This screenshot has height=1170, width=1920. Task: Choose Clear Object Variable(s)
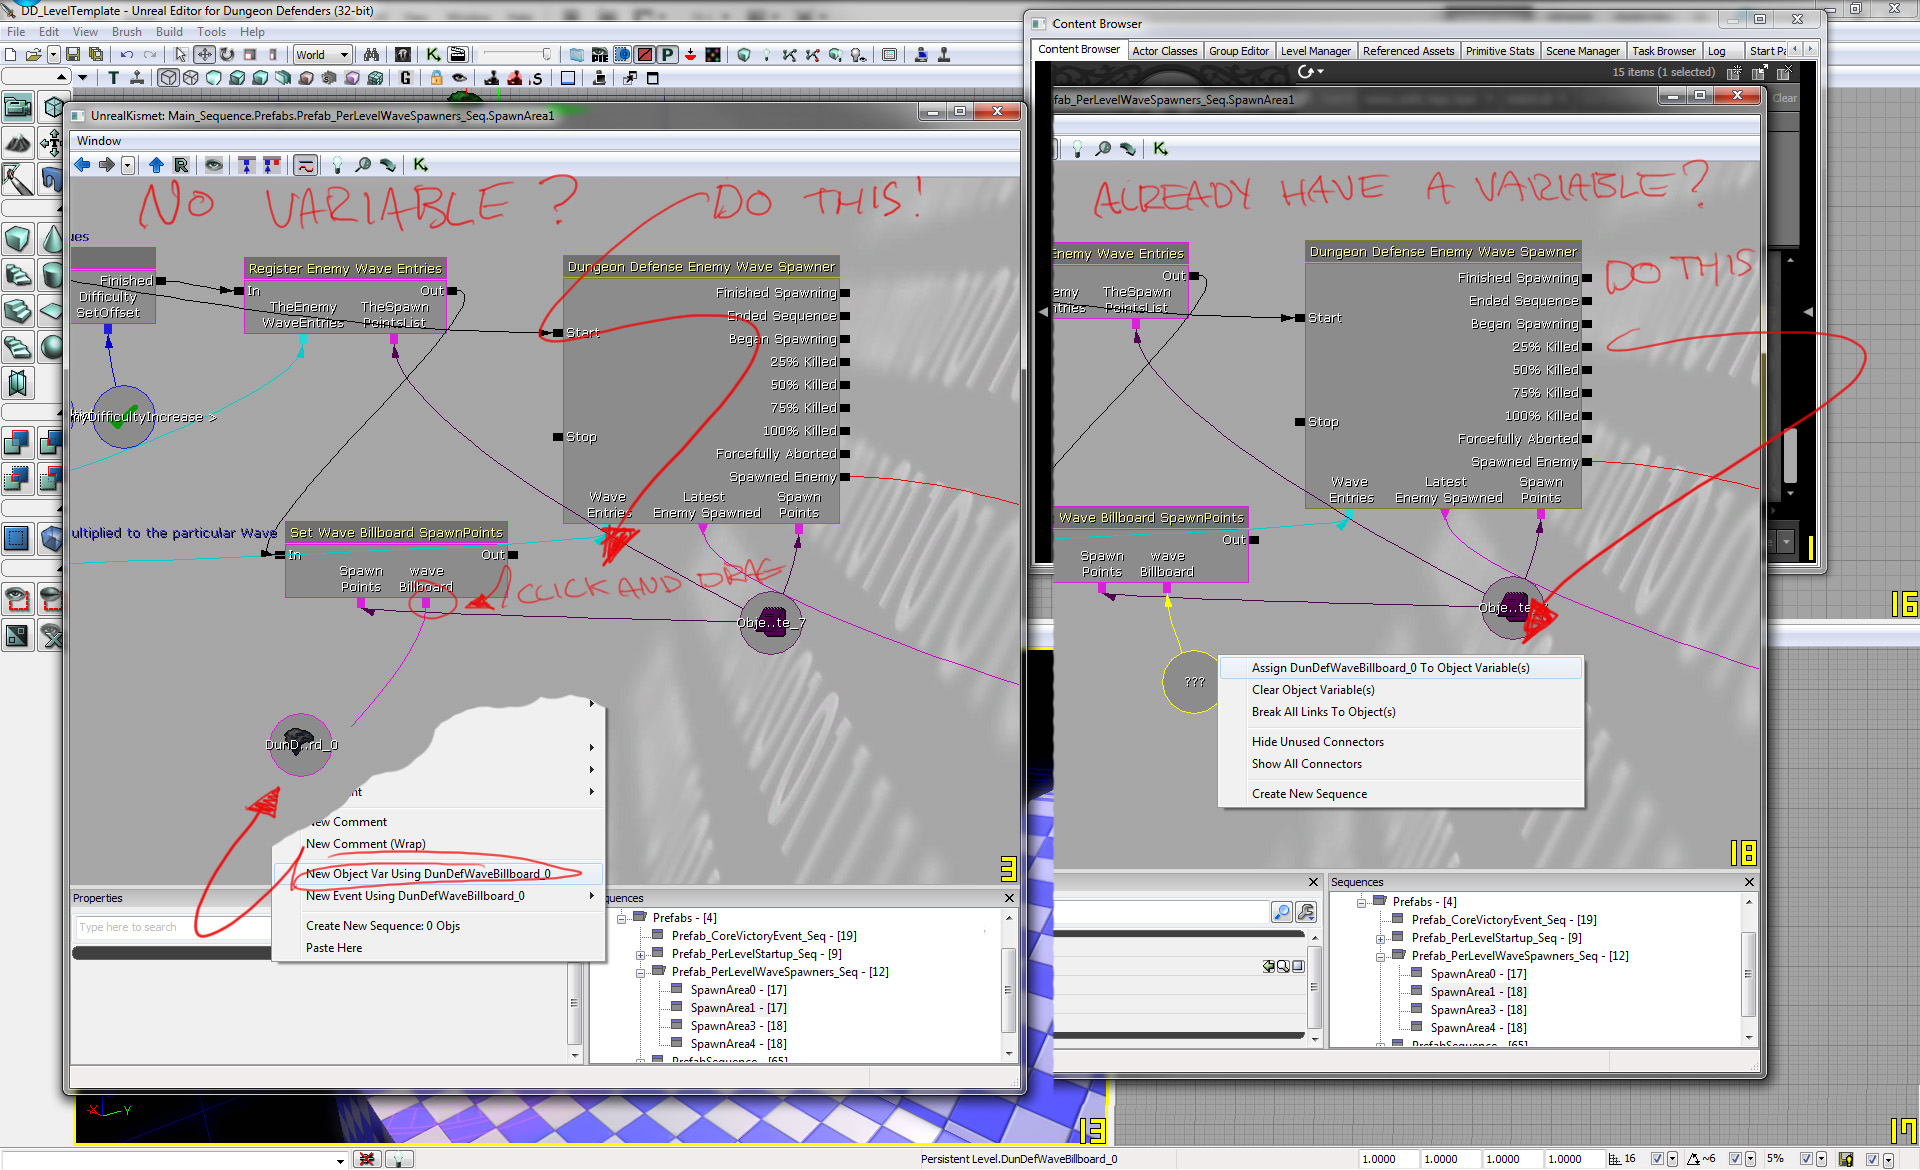tap(1401, 690)
